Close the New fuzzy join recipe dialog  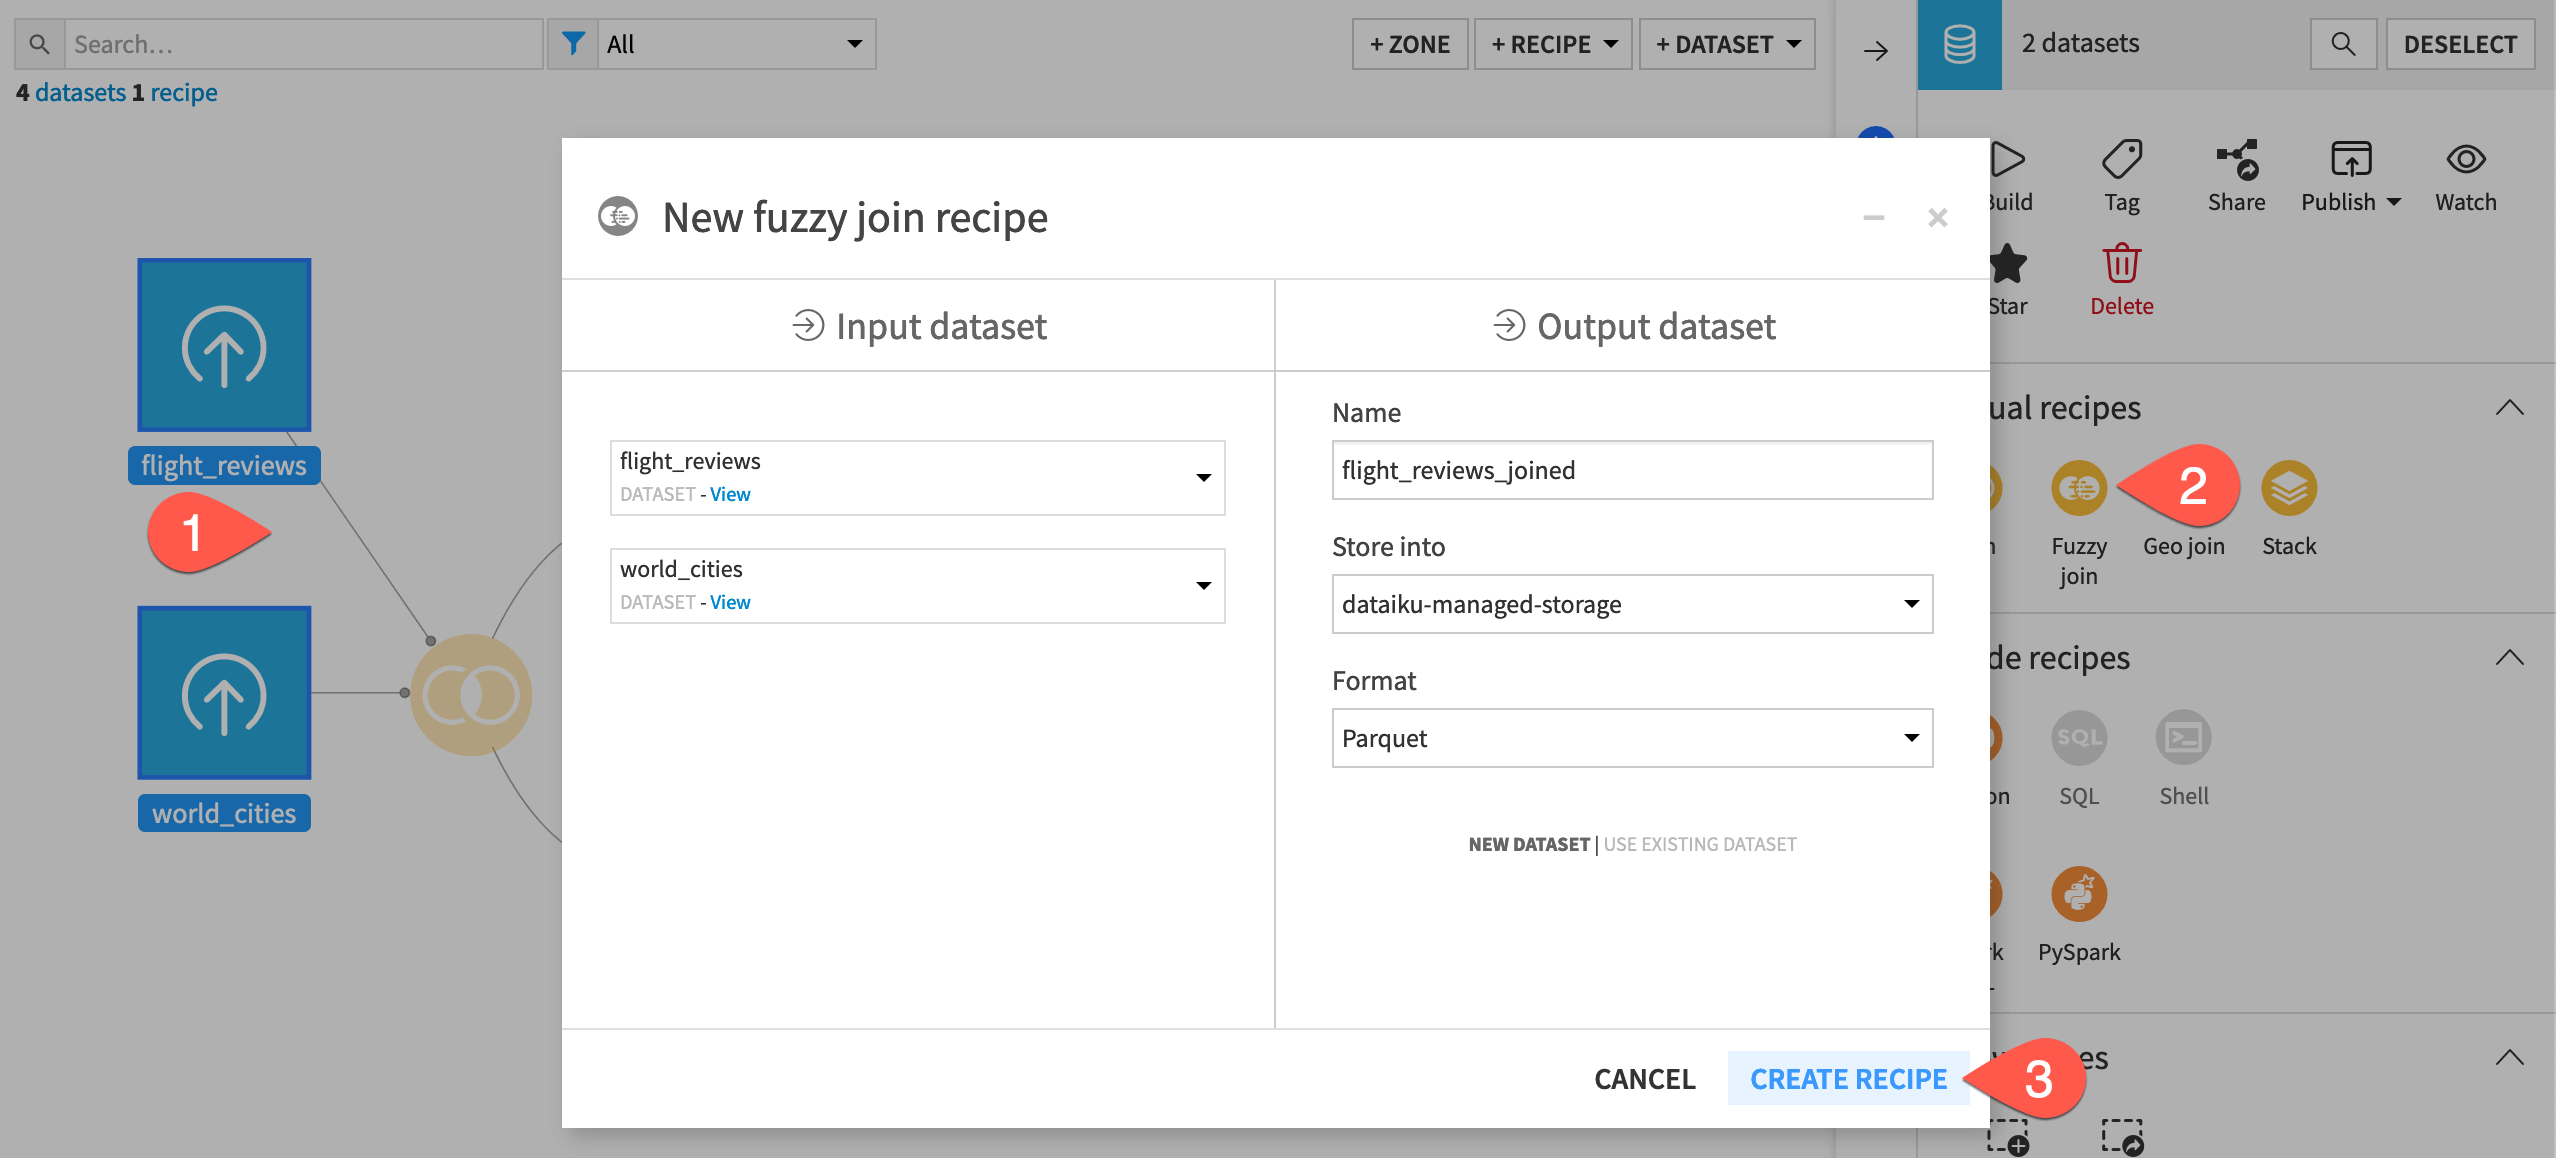1938,218
